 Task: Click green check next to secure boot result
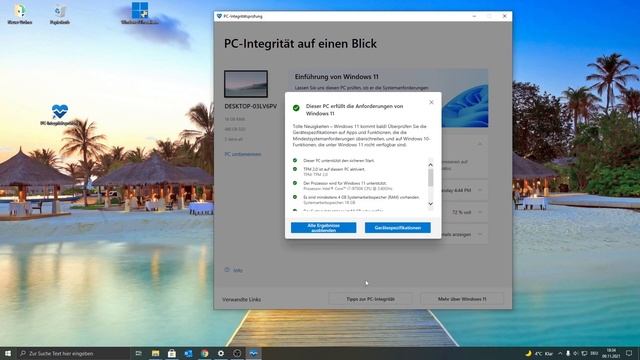pyautogui.click(x=295, y=160)
